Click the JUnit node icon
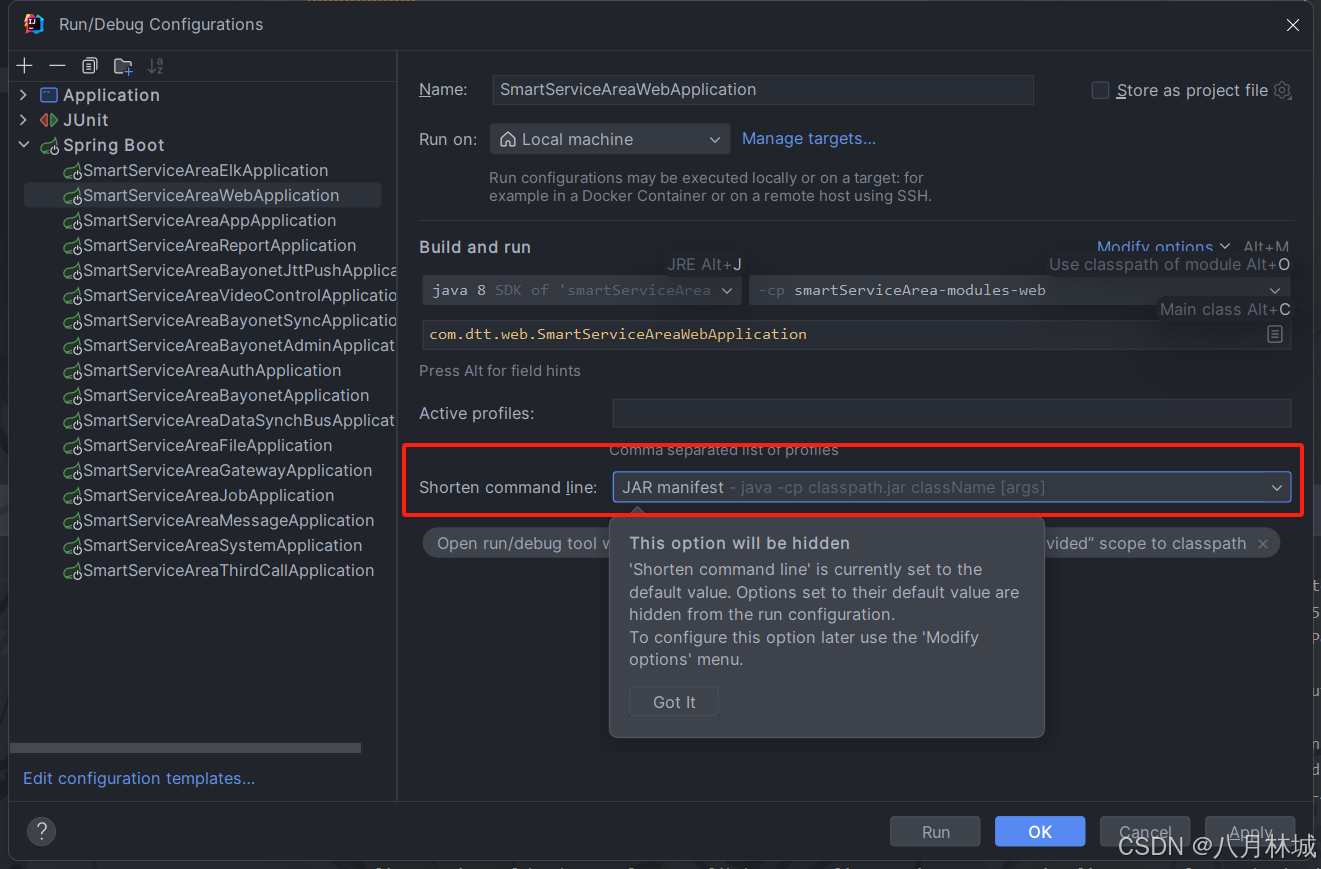The image size is (1321, 869). [49, 120]
